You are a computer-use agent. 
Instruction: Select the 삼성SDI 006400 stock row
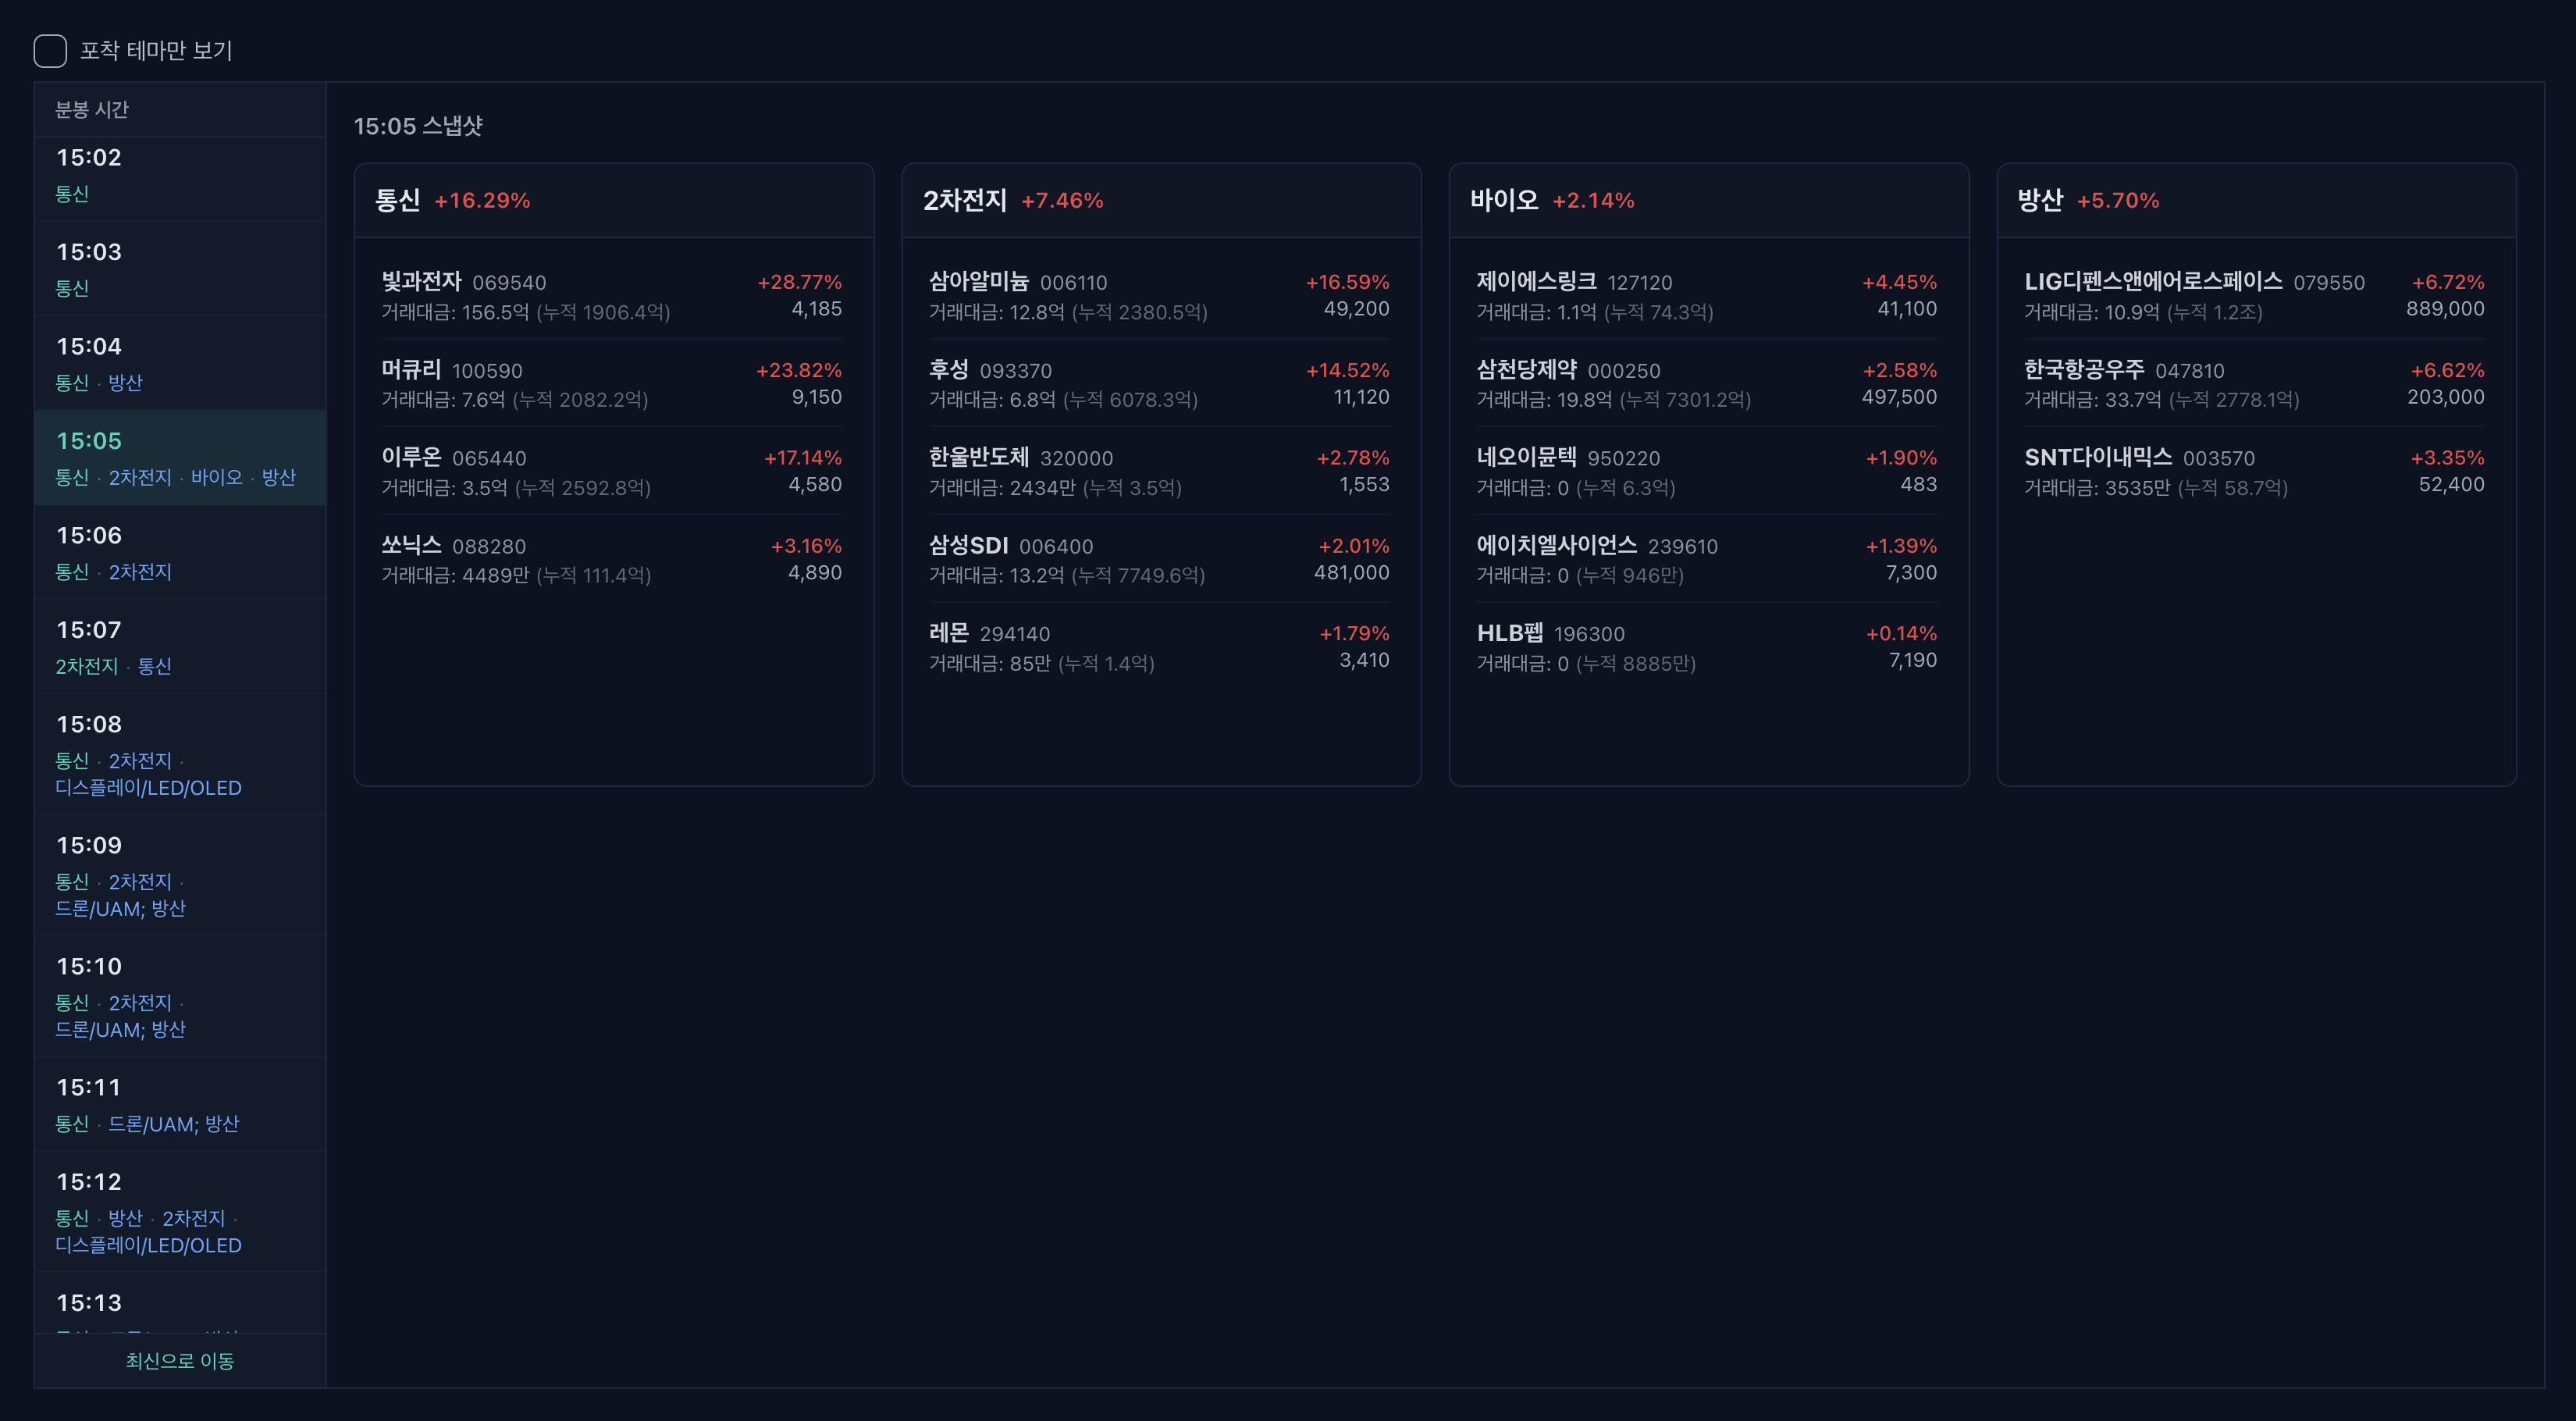[x=1159, y=560]
